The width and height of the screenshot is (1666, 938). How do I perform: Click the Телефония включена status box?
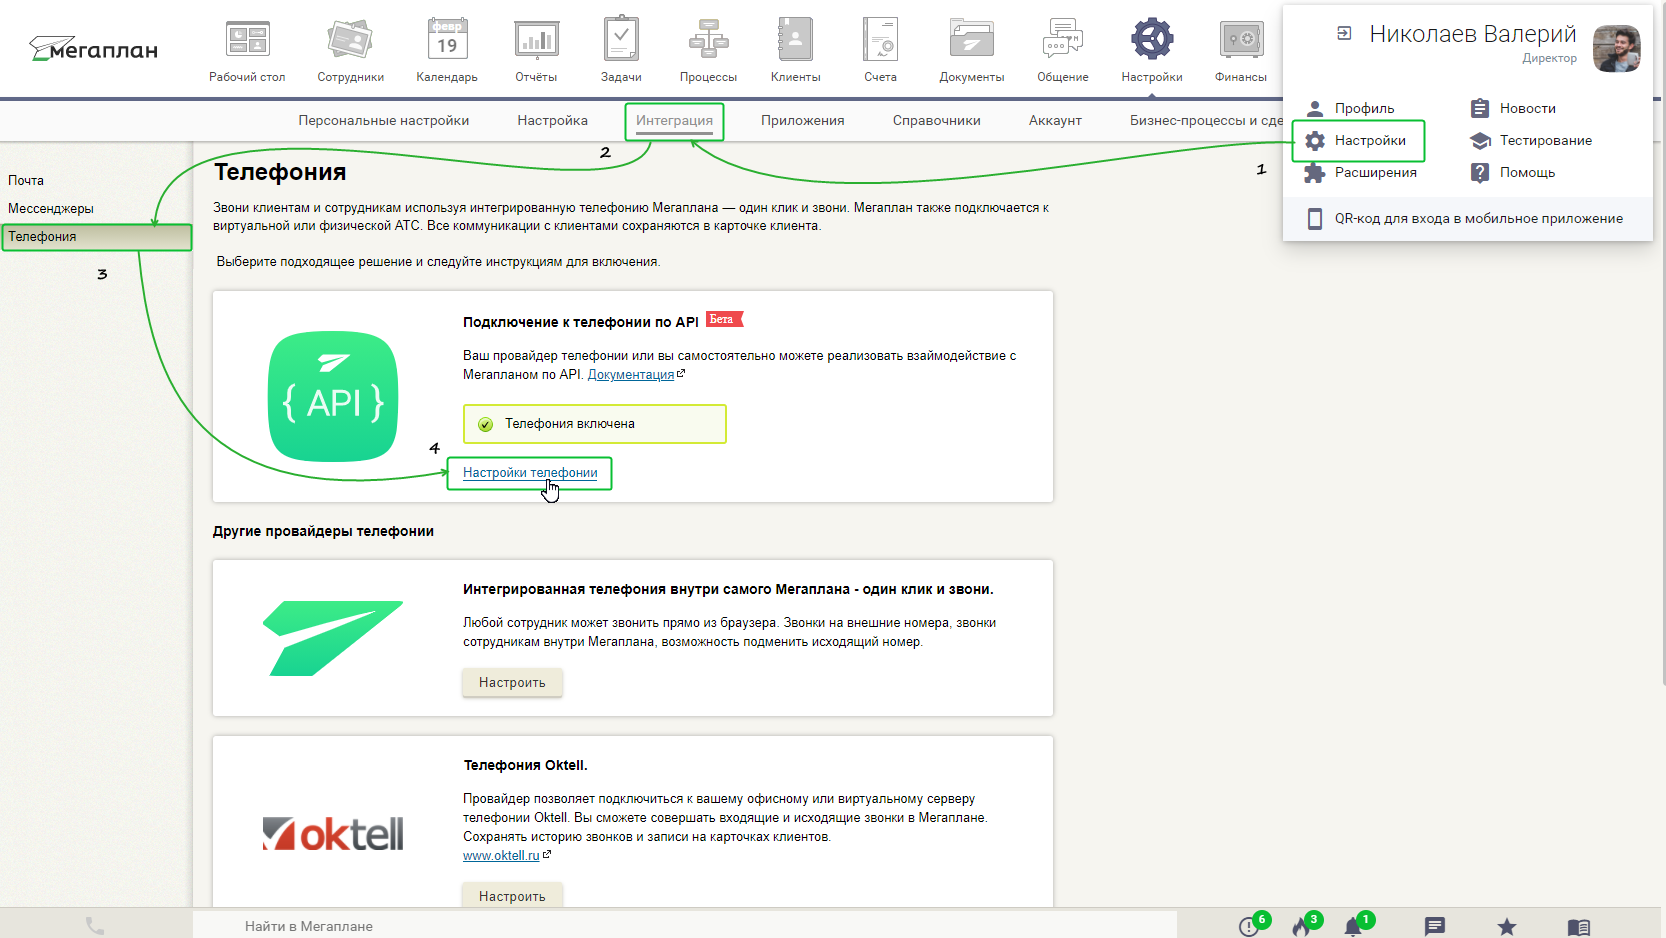click(x=595, y=424)
